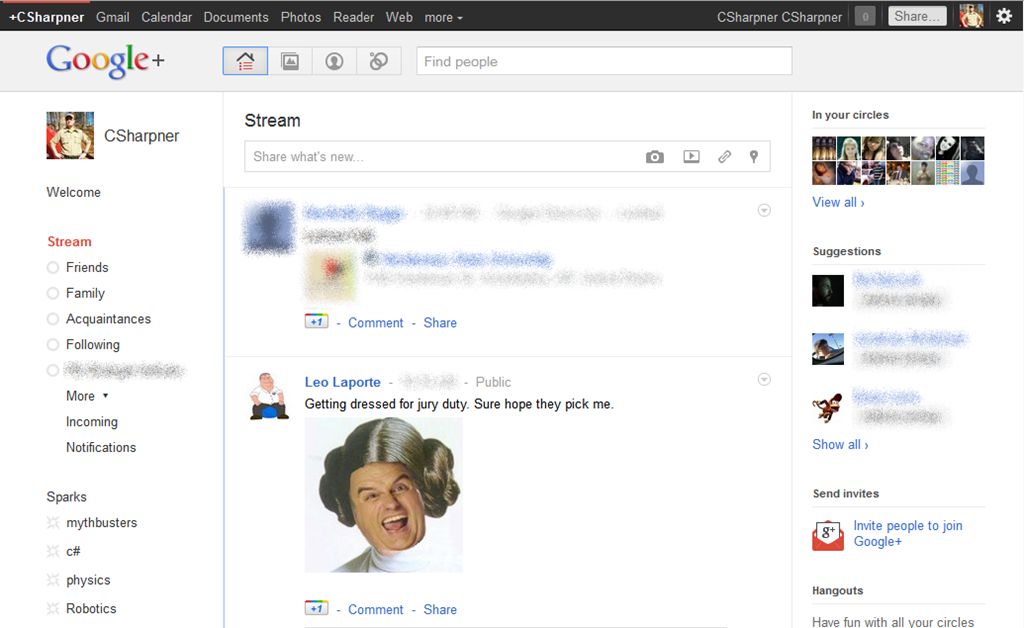Select Stream in left sidebar
The height and width of the screenshot is (628, 1024).
coord(69,242)
